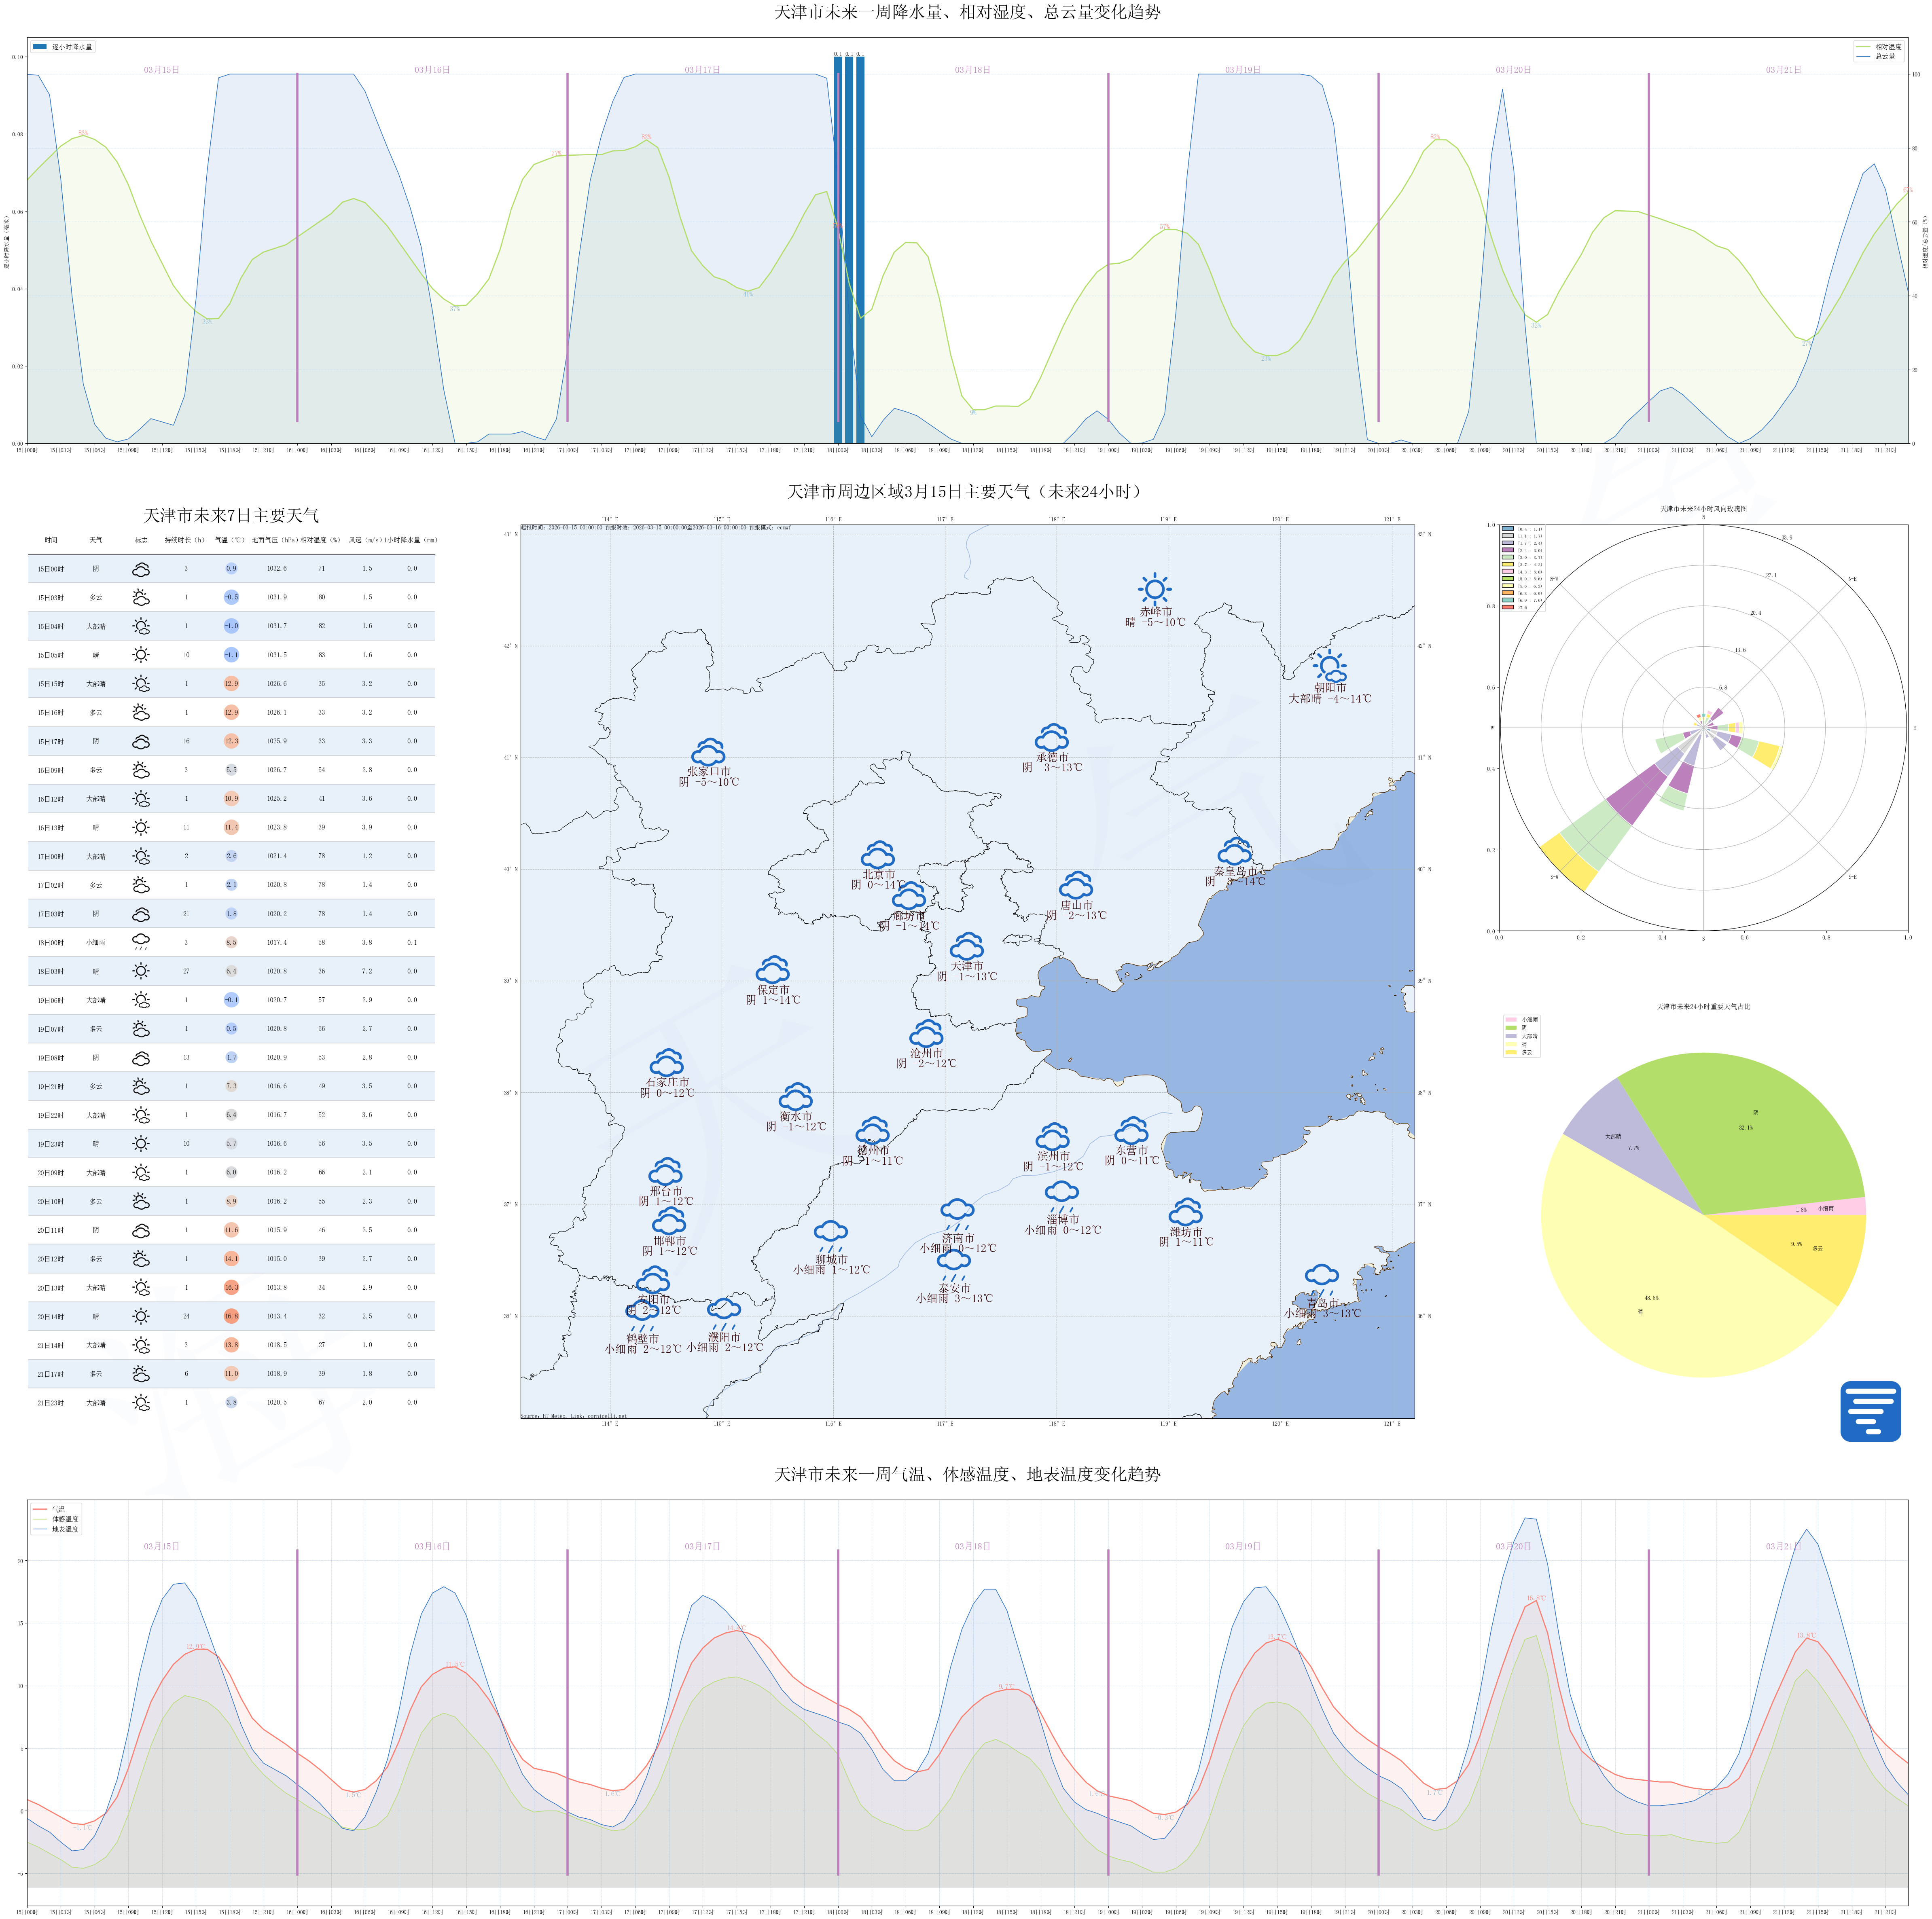Click the 03月20日 date label in temperature chart
This screenshot has width=1932, height=1919.
point(1513,1546)
